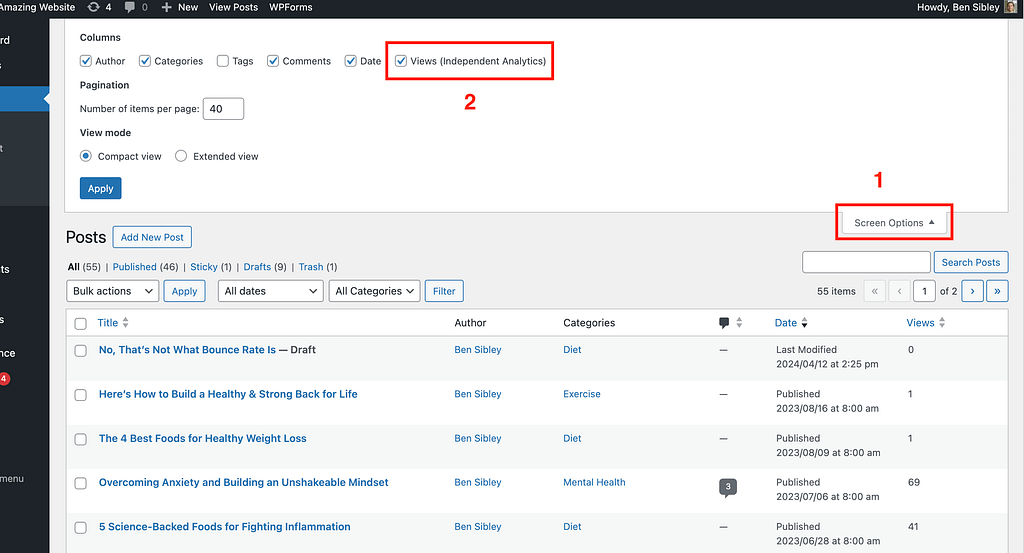Click Ben Sibley's avatar in admin bar
Image resolution: width=1024 pixels, height=553 pixels.
point(1010,7)
